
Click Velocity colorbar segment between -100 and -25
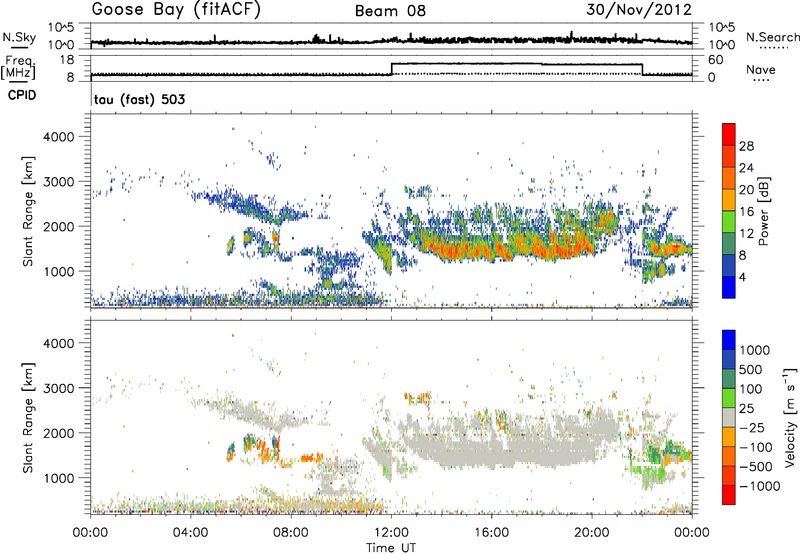[x=729, y=437]
